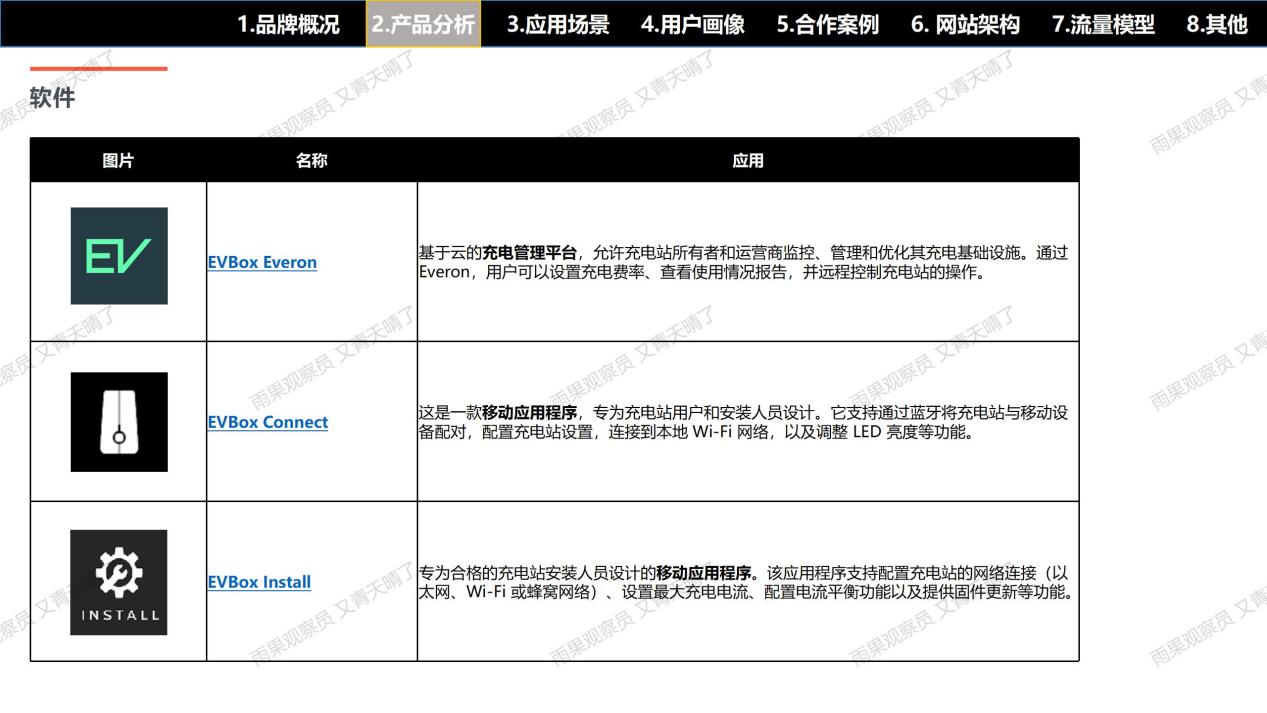The width and height of the screenshot is (1267, 713).
Task: Select the highlighted 2.产品分析 tab
Action: (x=423, y=24)
